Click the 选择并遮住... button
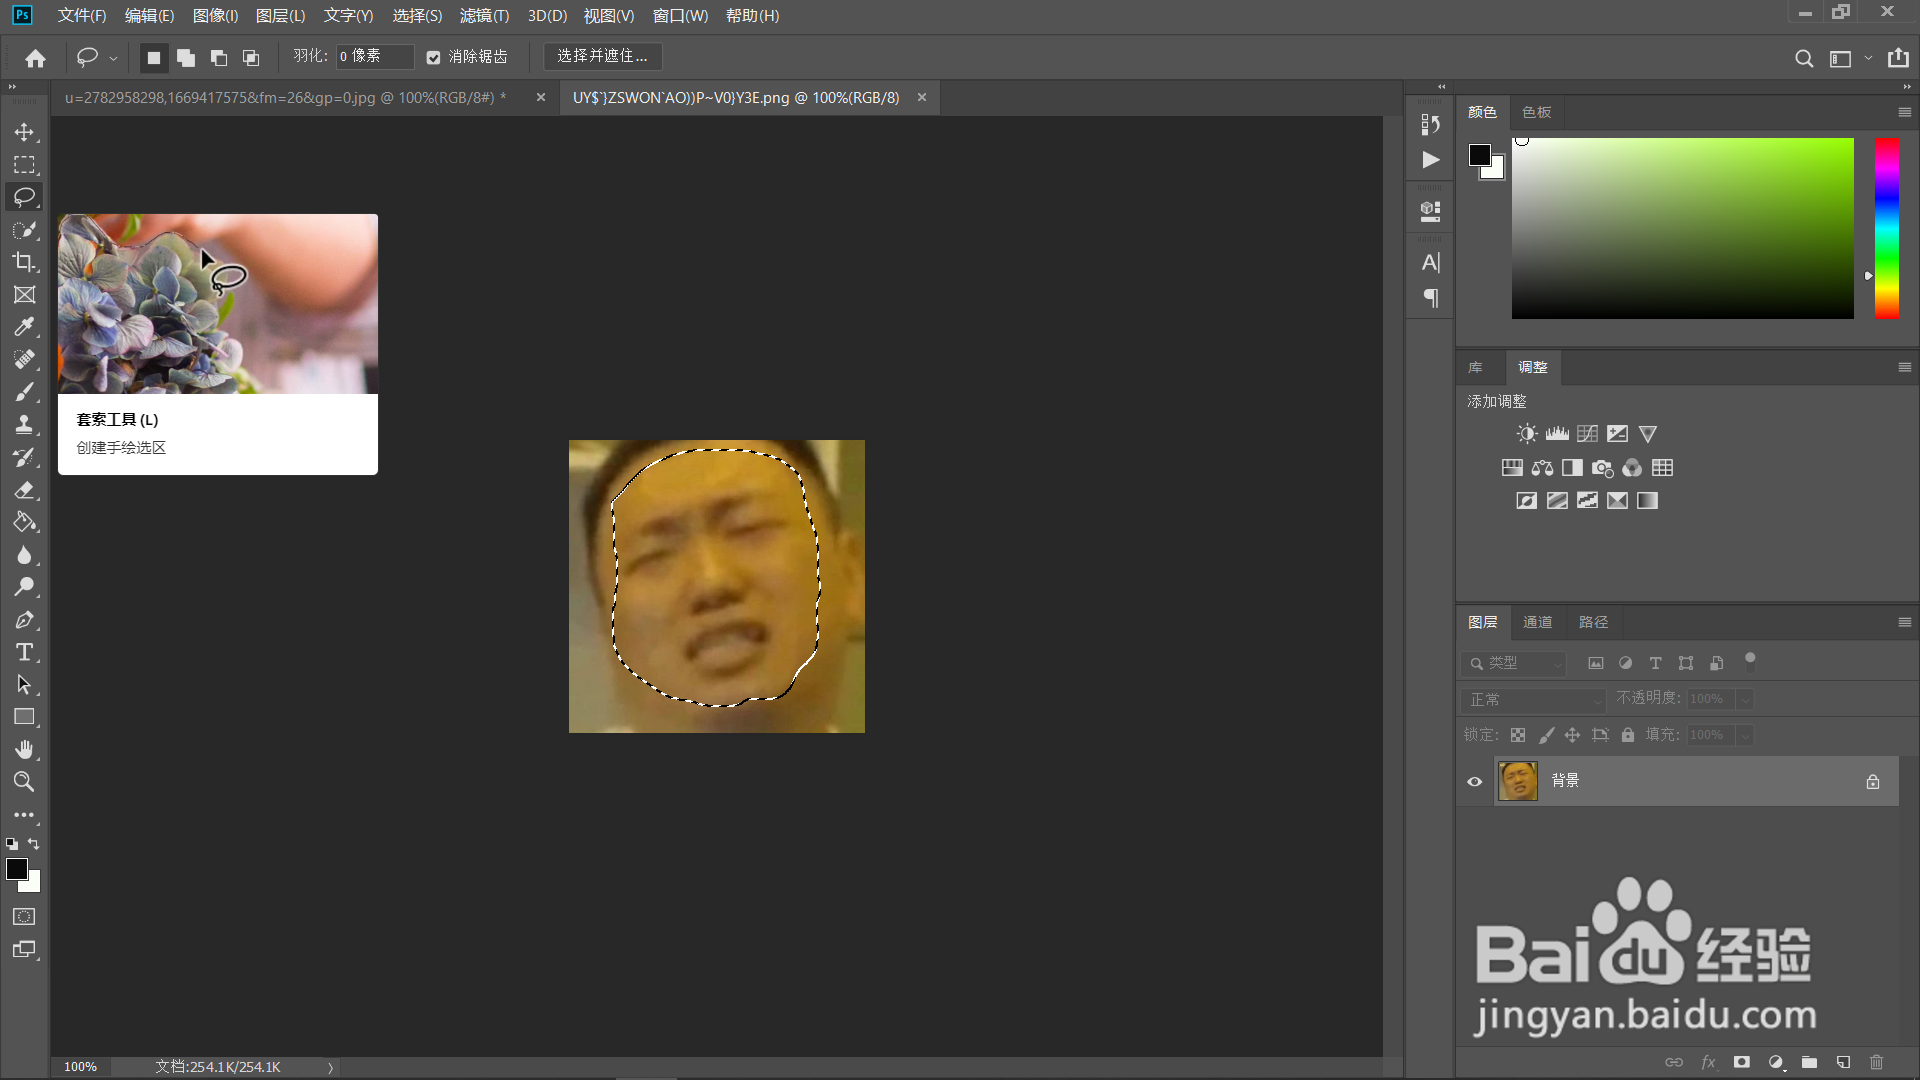 (602, 56)
